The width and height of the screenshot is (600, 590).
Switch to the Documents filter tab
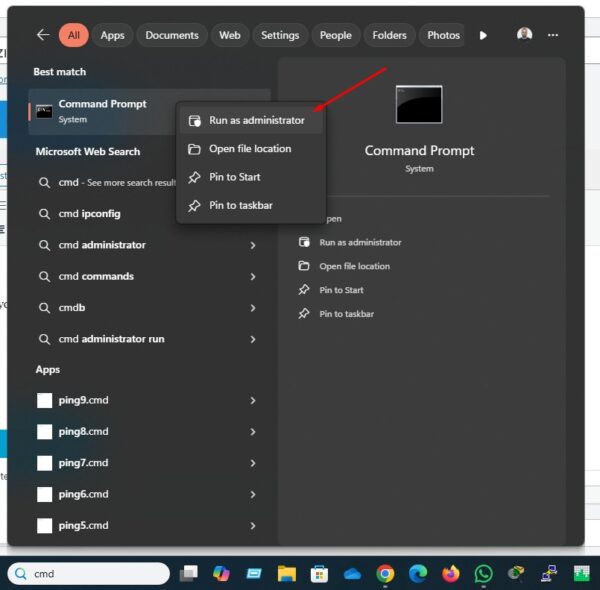coord(172,35)
